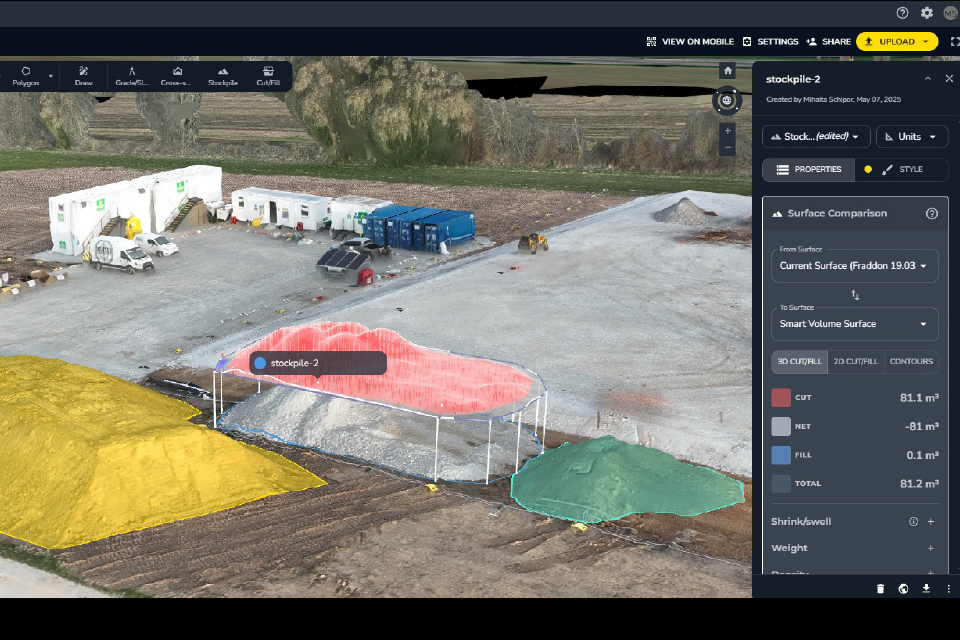Switch to 2D Cut/Fill view
Image resolution: width=960 pixels, height=640 pixels.
coord(856,361)
